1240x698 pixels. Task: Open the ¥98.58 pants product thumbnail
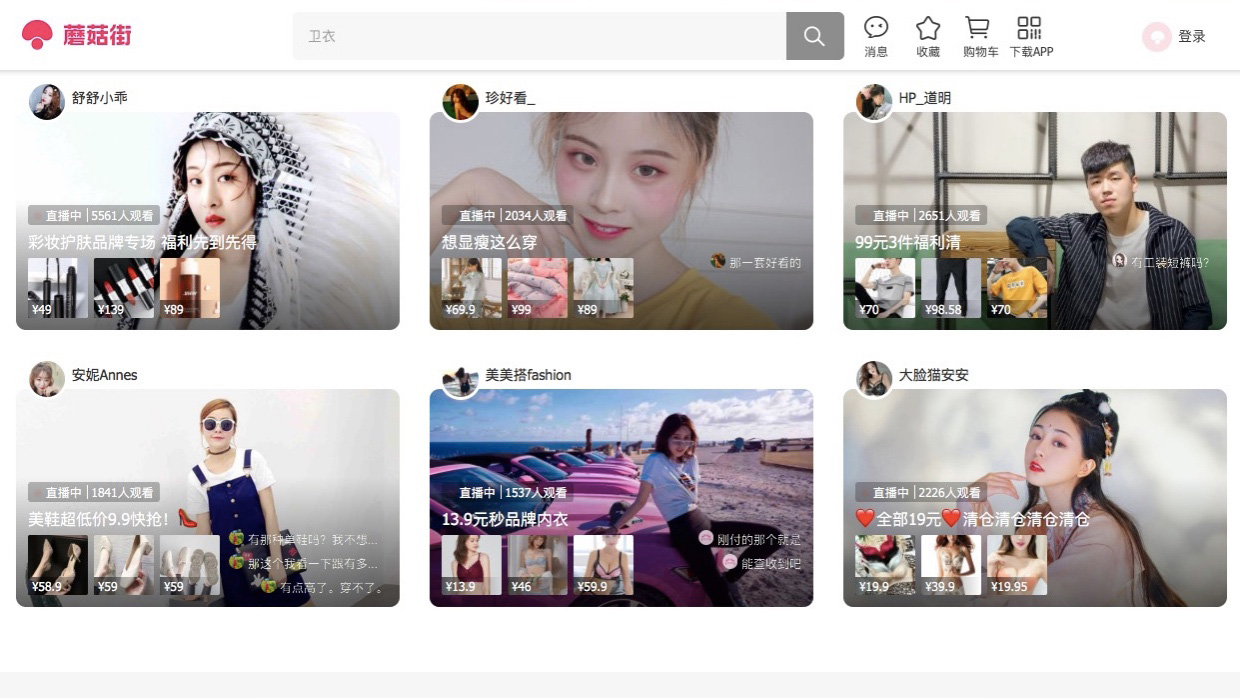click(950, 288)
